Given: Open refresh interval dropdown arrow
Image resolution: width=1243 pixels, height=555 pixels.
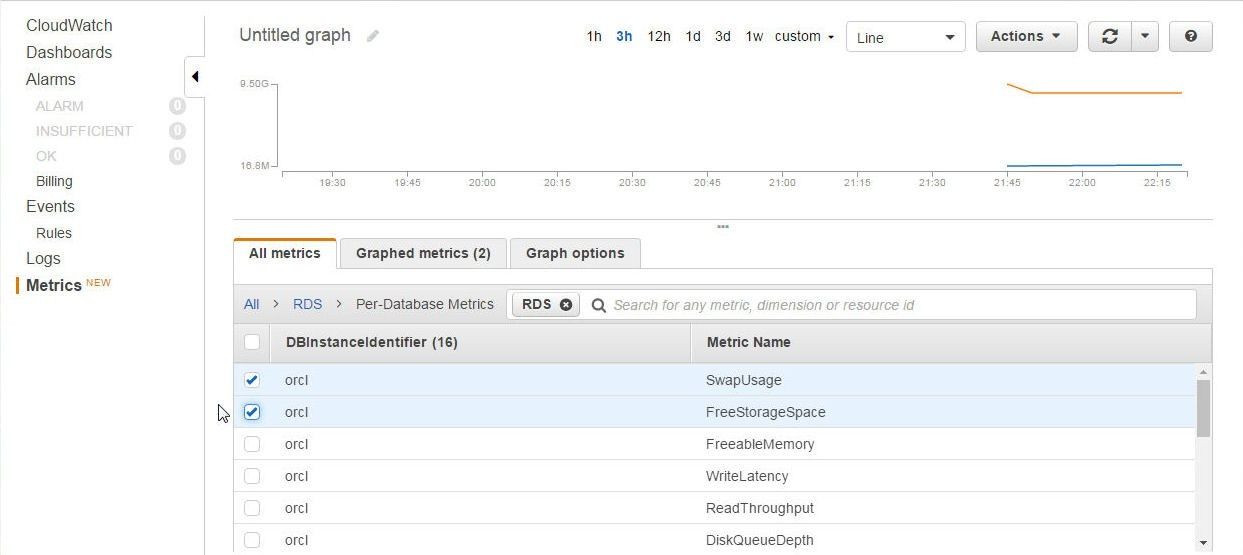Looking at the screenshot, I should coord(1145,36).
